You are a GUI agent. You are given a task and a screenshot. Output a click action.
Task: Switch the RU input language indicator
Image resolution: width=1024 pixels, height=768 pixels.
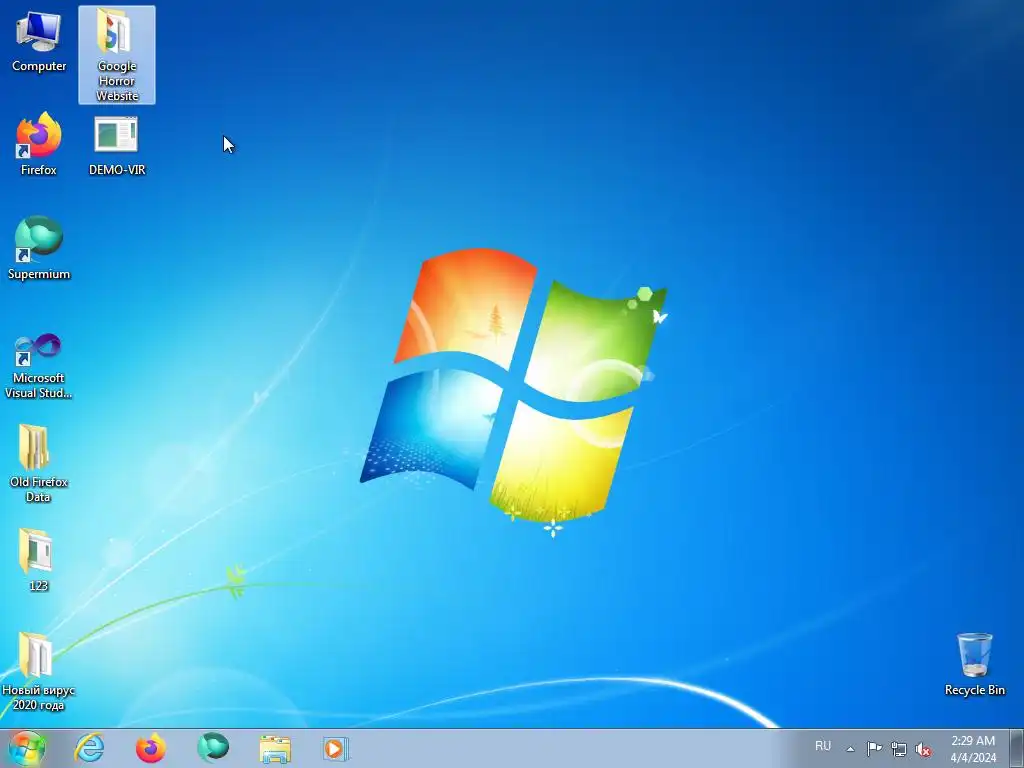[x=823, y=746]
